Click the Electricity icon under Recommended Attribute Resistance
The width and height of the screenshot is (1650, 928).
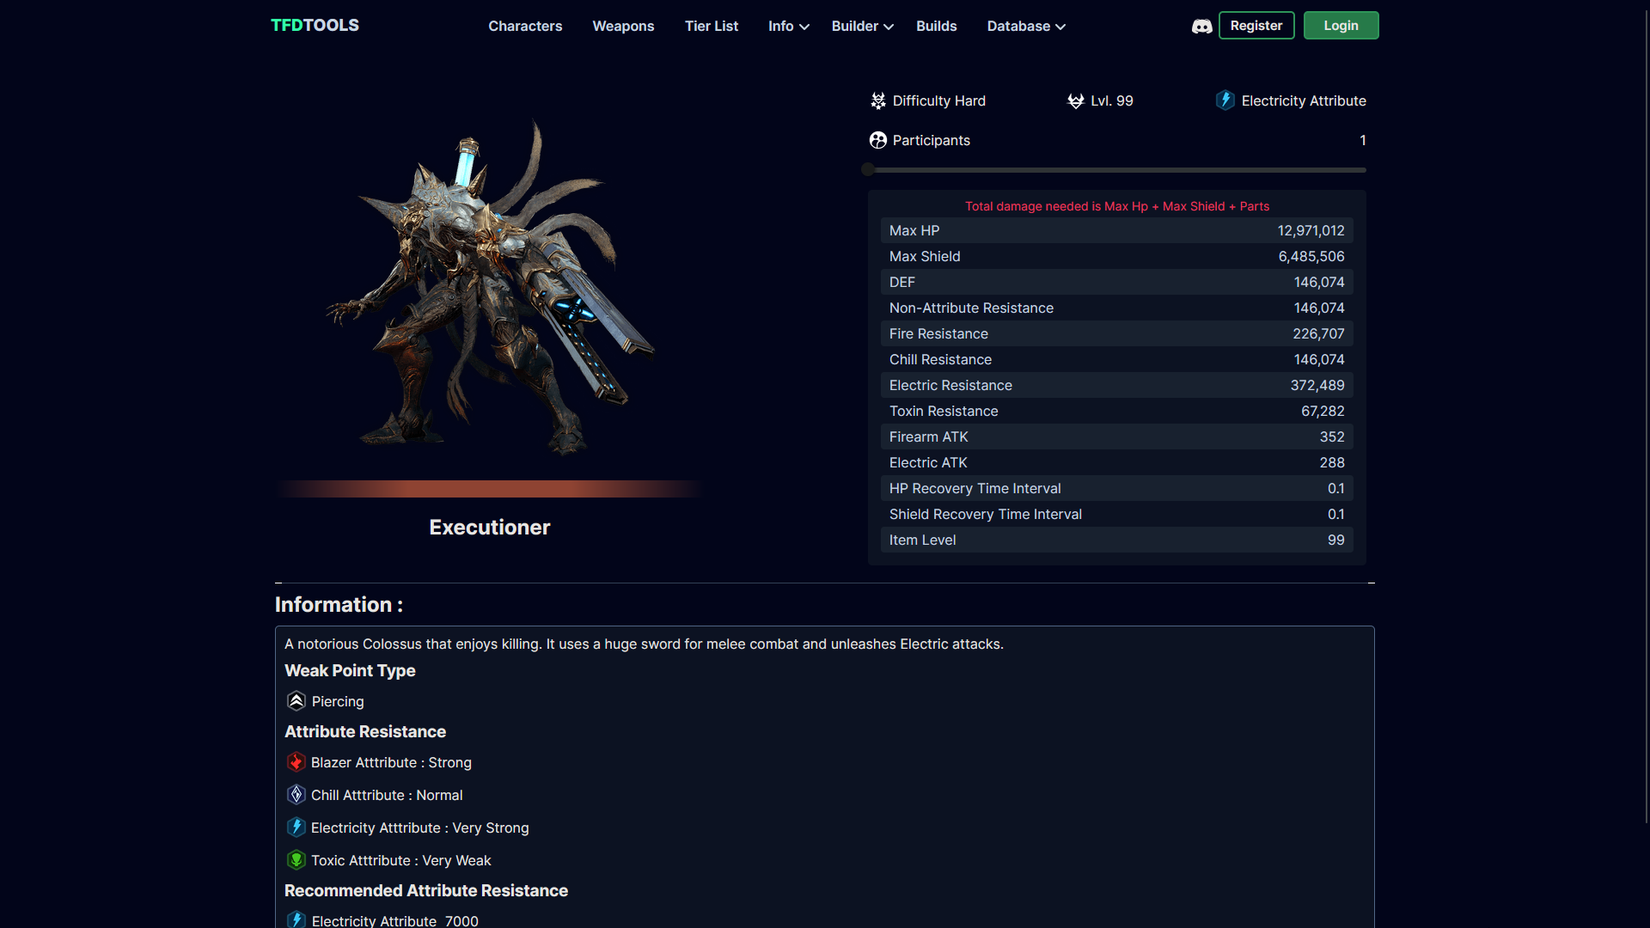(296, 920)
